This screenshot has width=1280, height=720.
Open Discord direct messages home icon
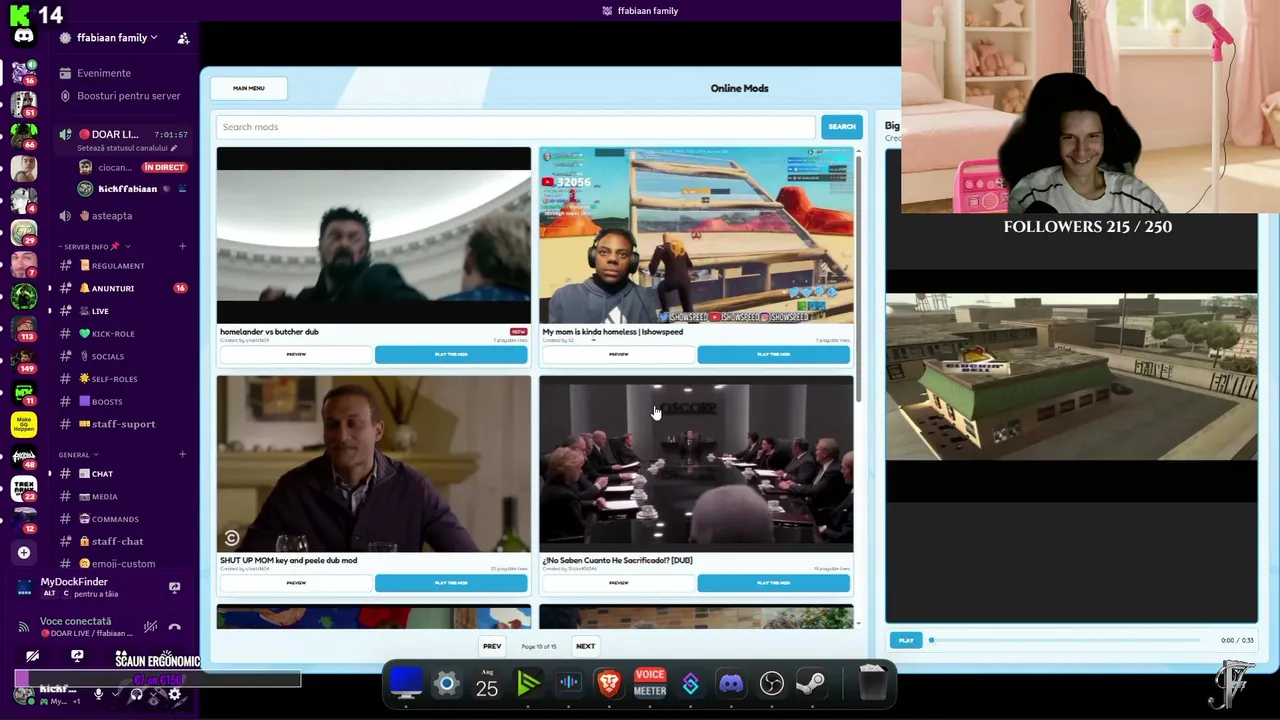coord(24,36)
